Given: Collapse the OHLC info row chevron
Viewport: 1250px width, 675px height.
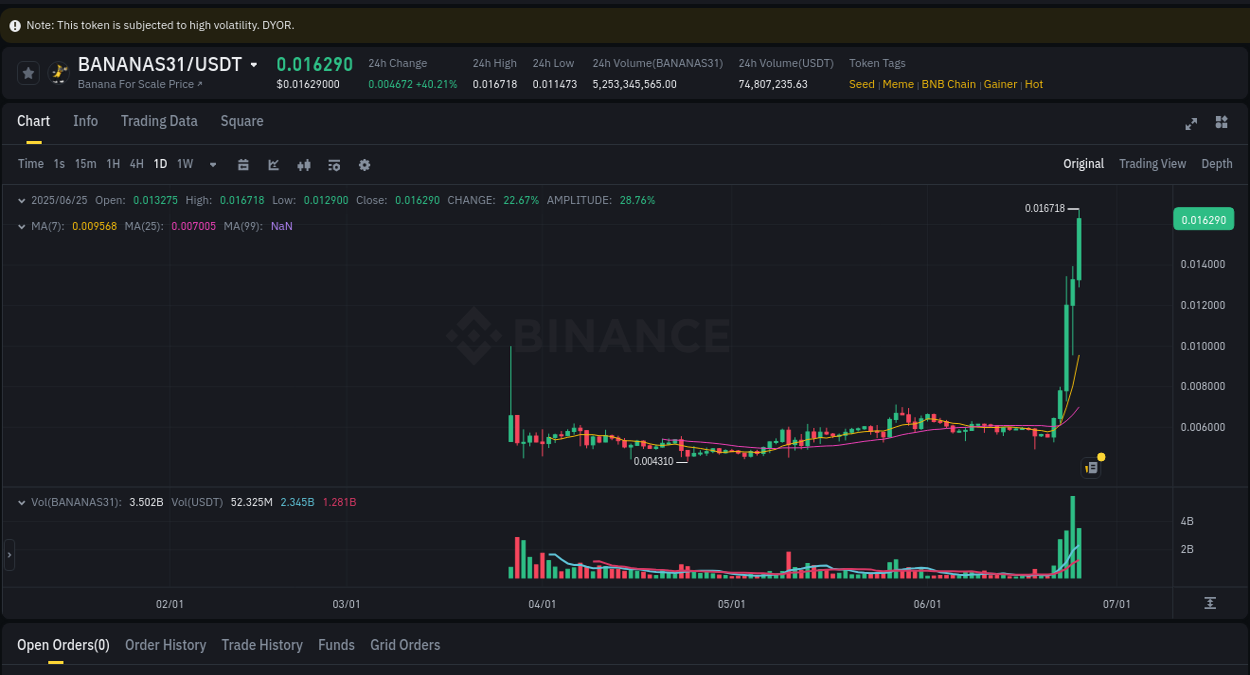Looking at the screenshot, I should [21, 200].
